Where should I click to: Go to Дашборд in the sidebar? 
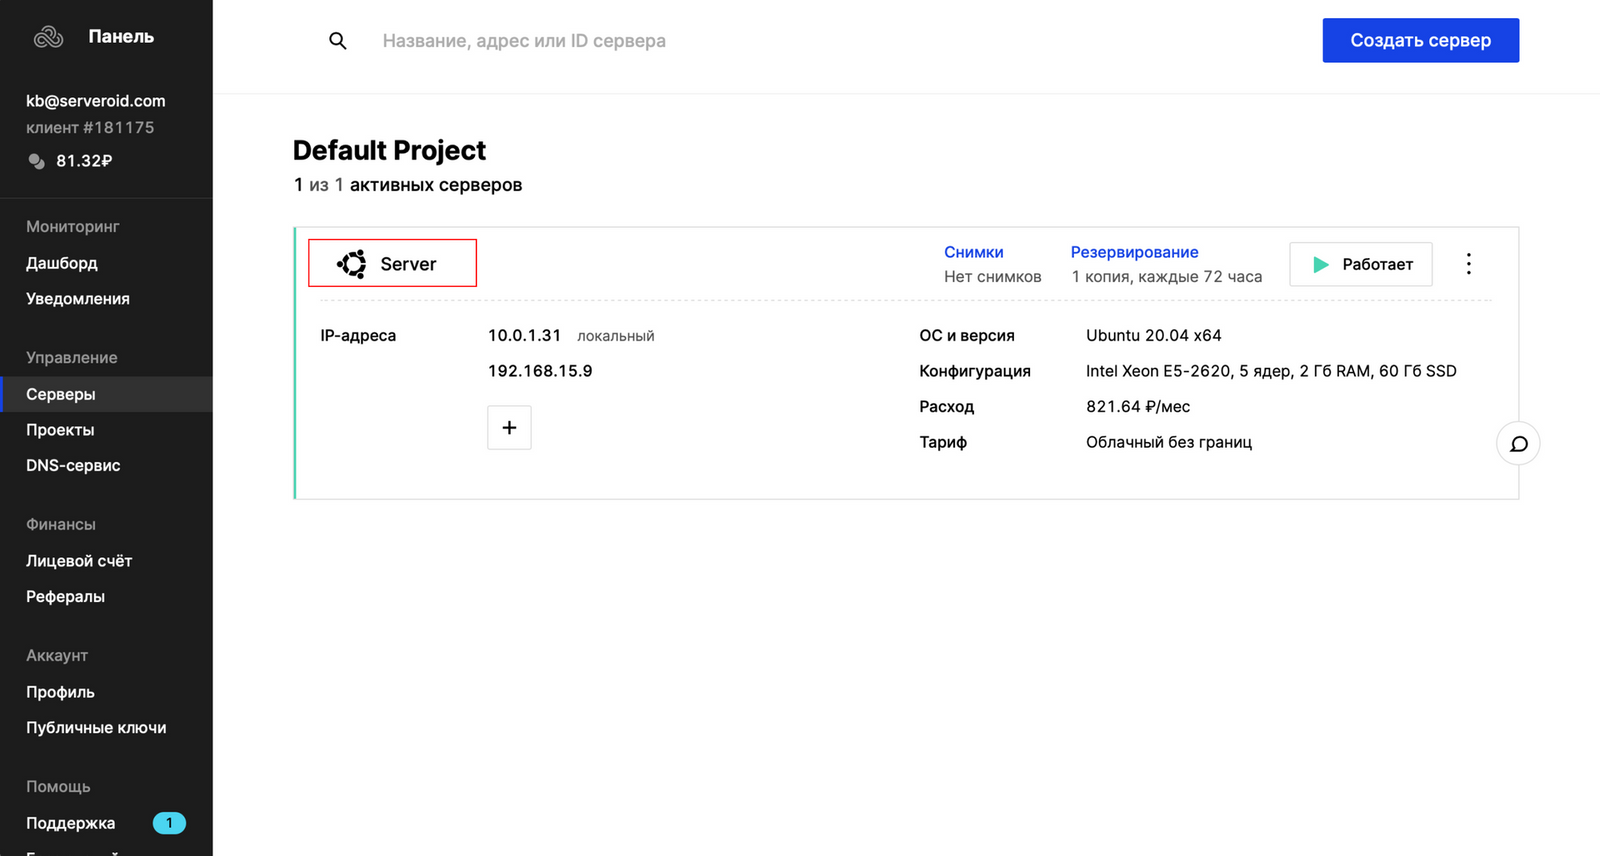(62, 263)
